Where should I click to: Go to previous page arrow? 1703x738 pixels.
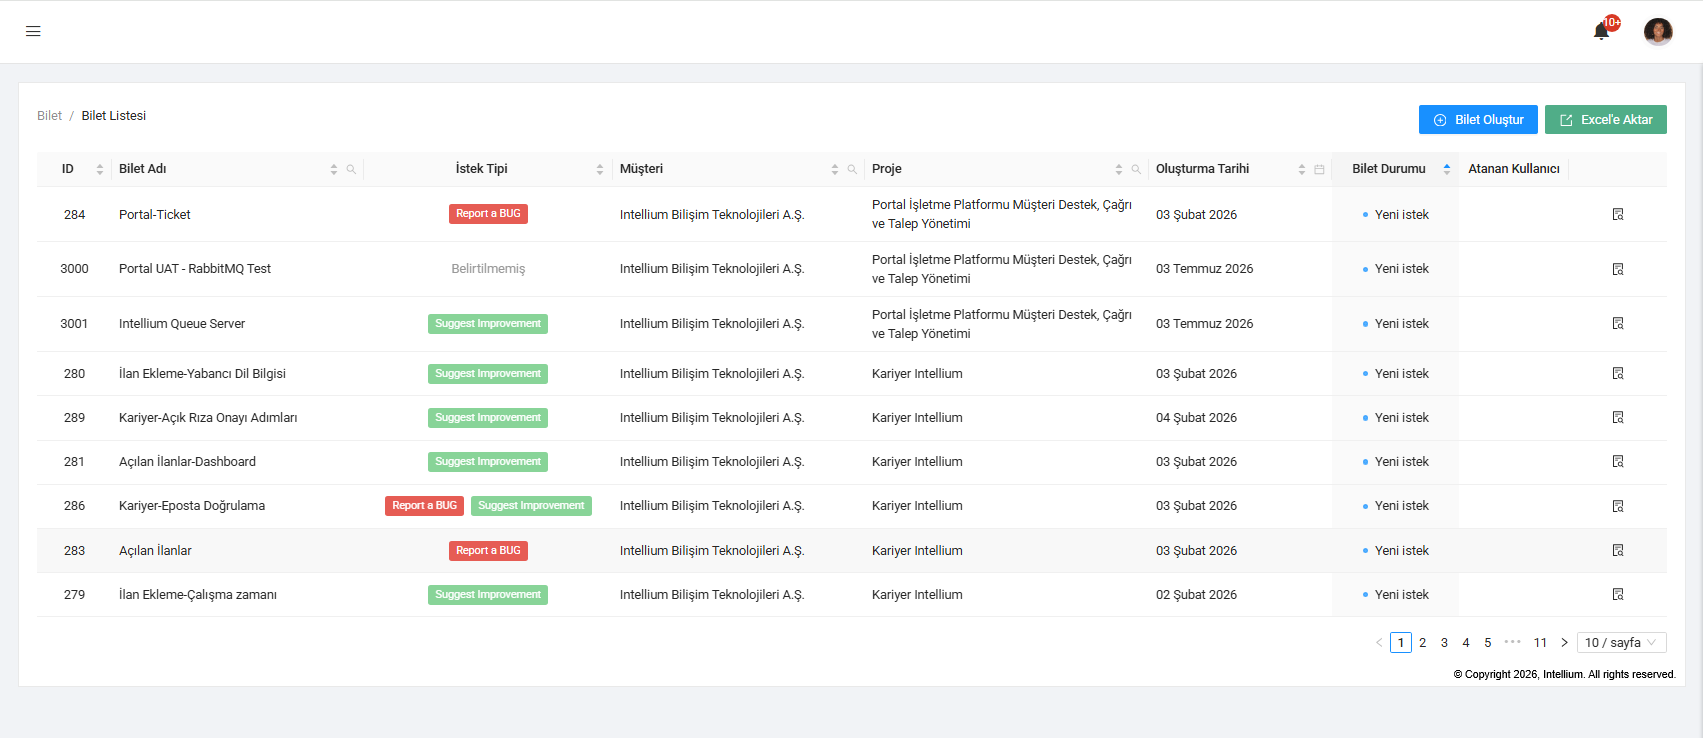tap(1379, 643)
